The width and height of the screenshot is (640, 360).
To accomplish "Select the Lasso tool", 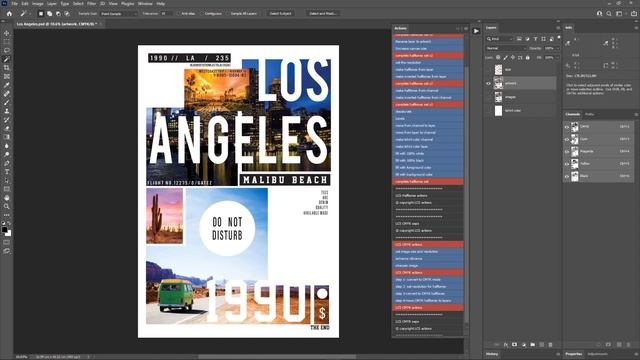I will 7,51.
